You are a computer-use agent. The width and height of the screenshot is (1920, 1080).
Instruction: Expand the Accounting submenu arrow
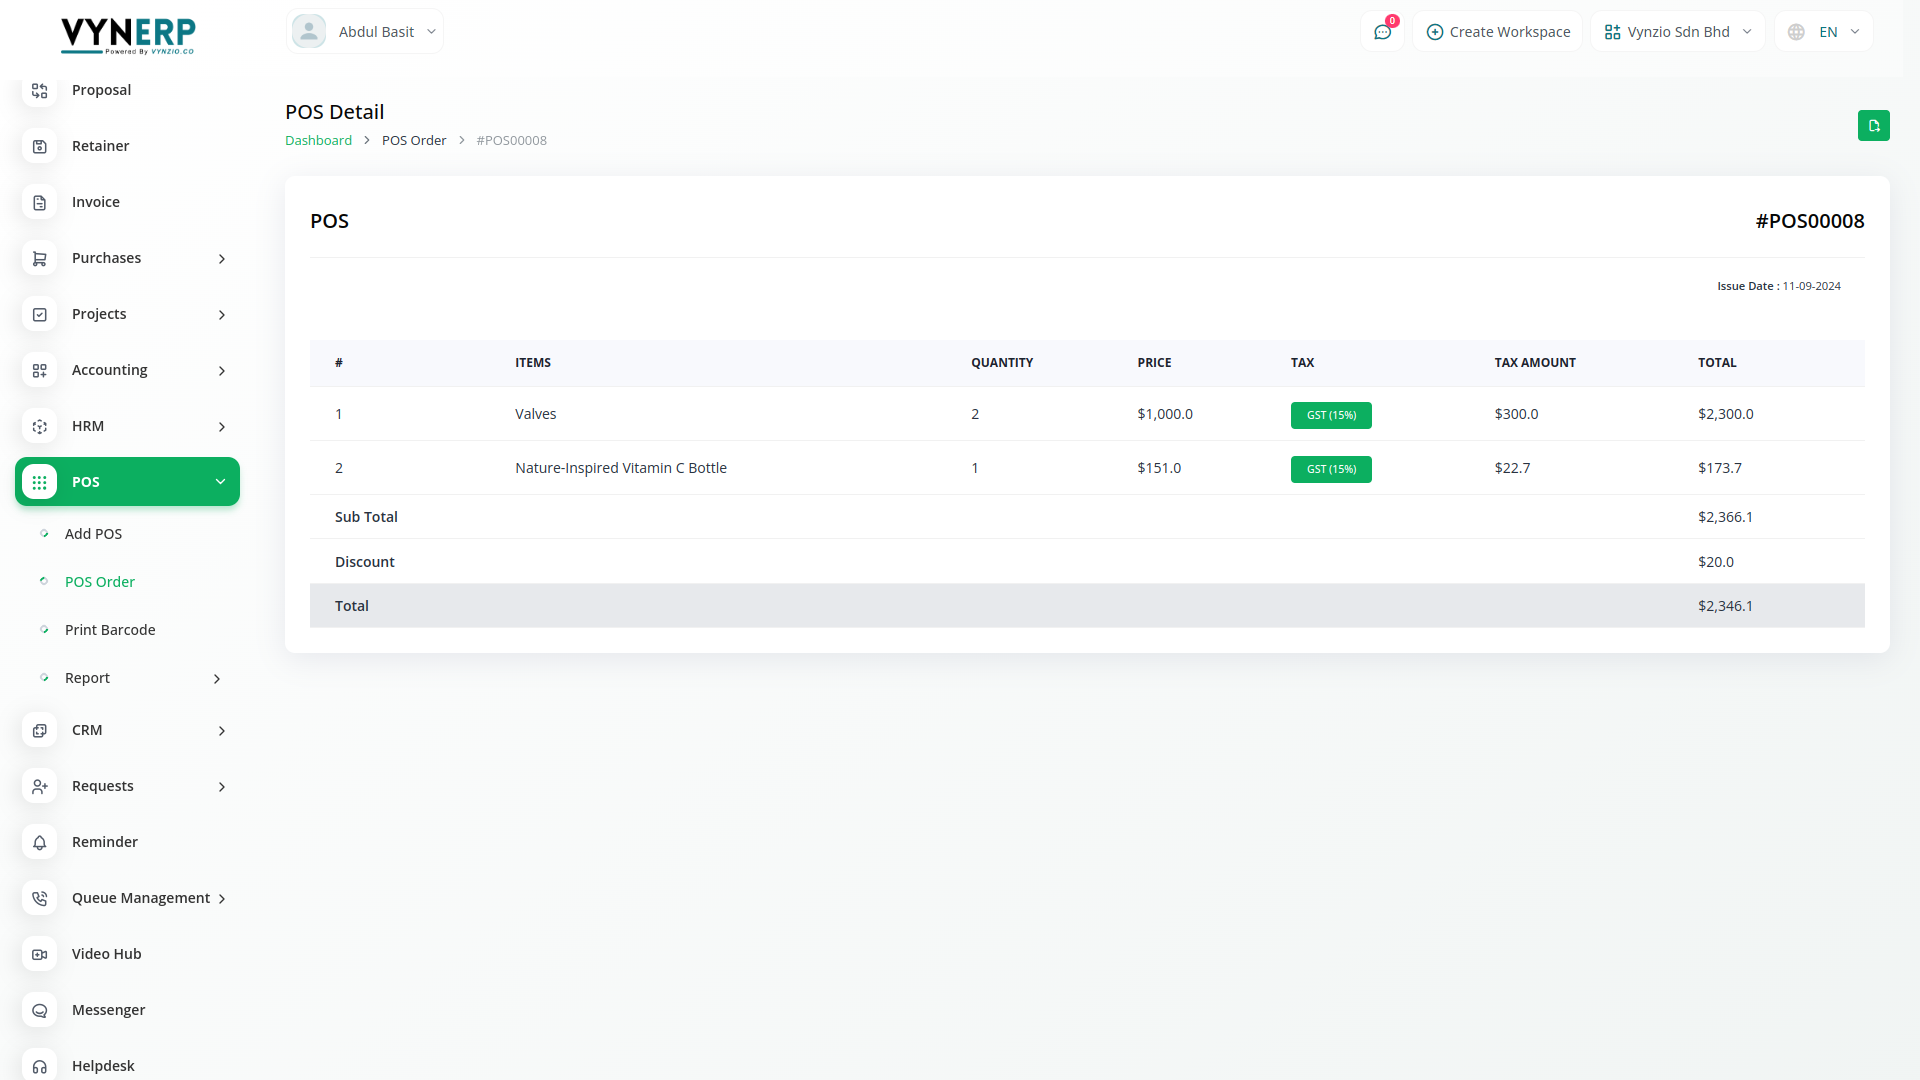tap(222, 371)
